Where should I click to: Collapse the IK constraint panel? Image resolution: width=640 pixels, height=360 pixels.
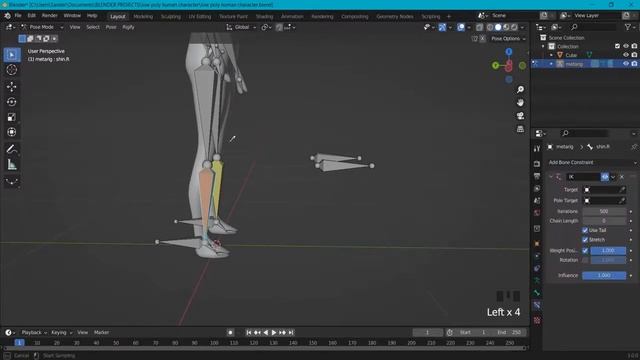pyautogui.click(x=551, y=177)
